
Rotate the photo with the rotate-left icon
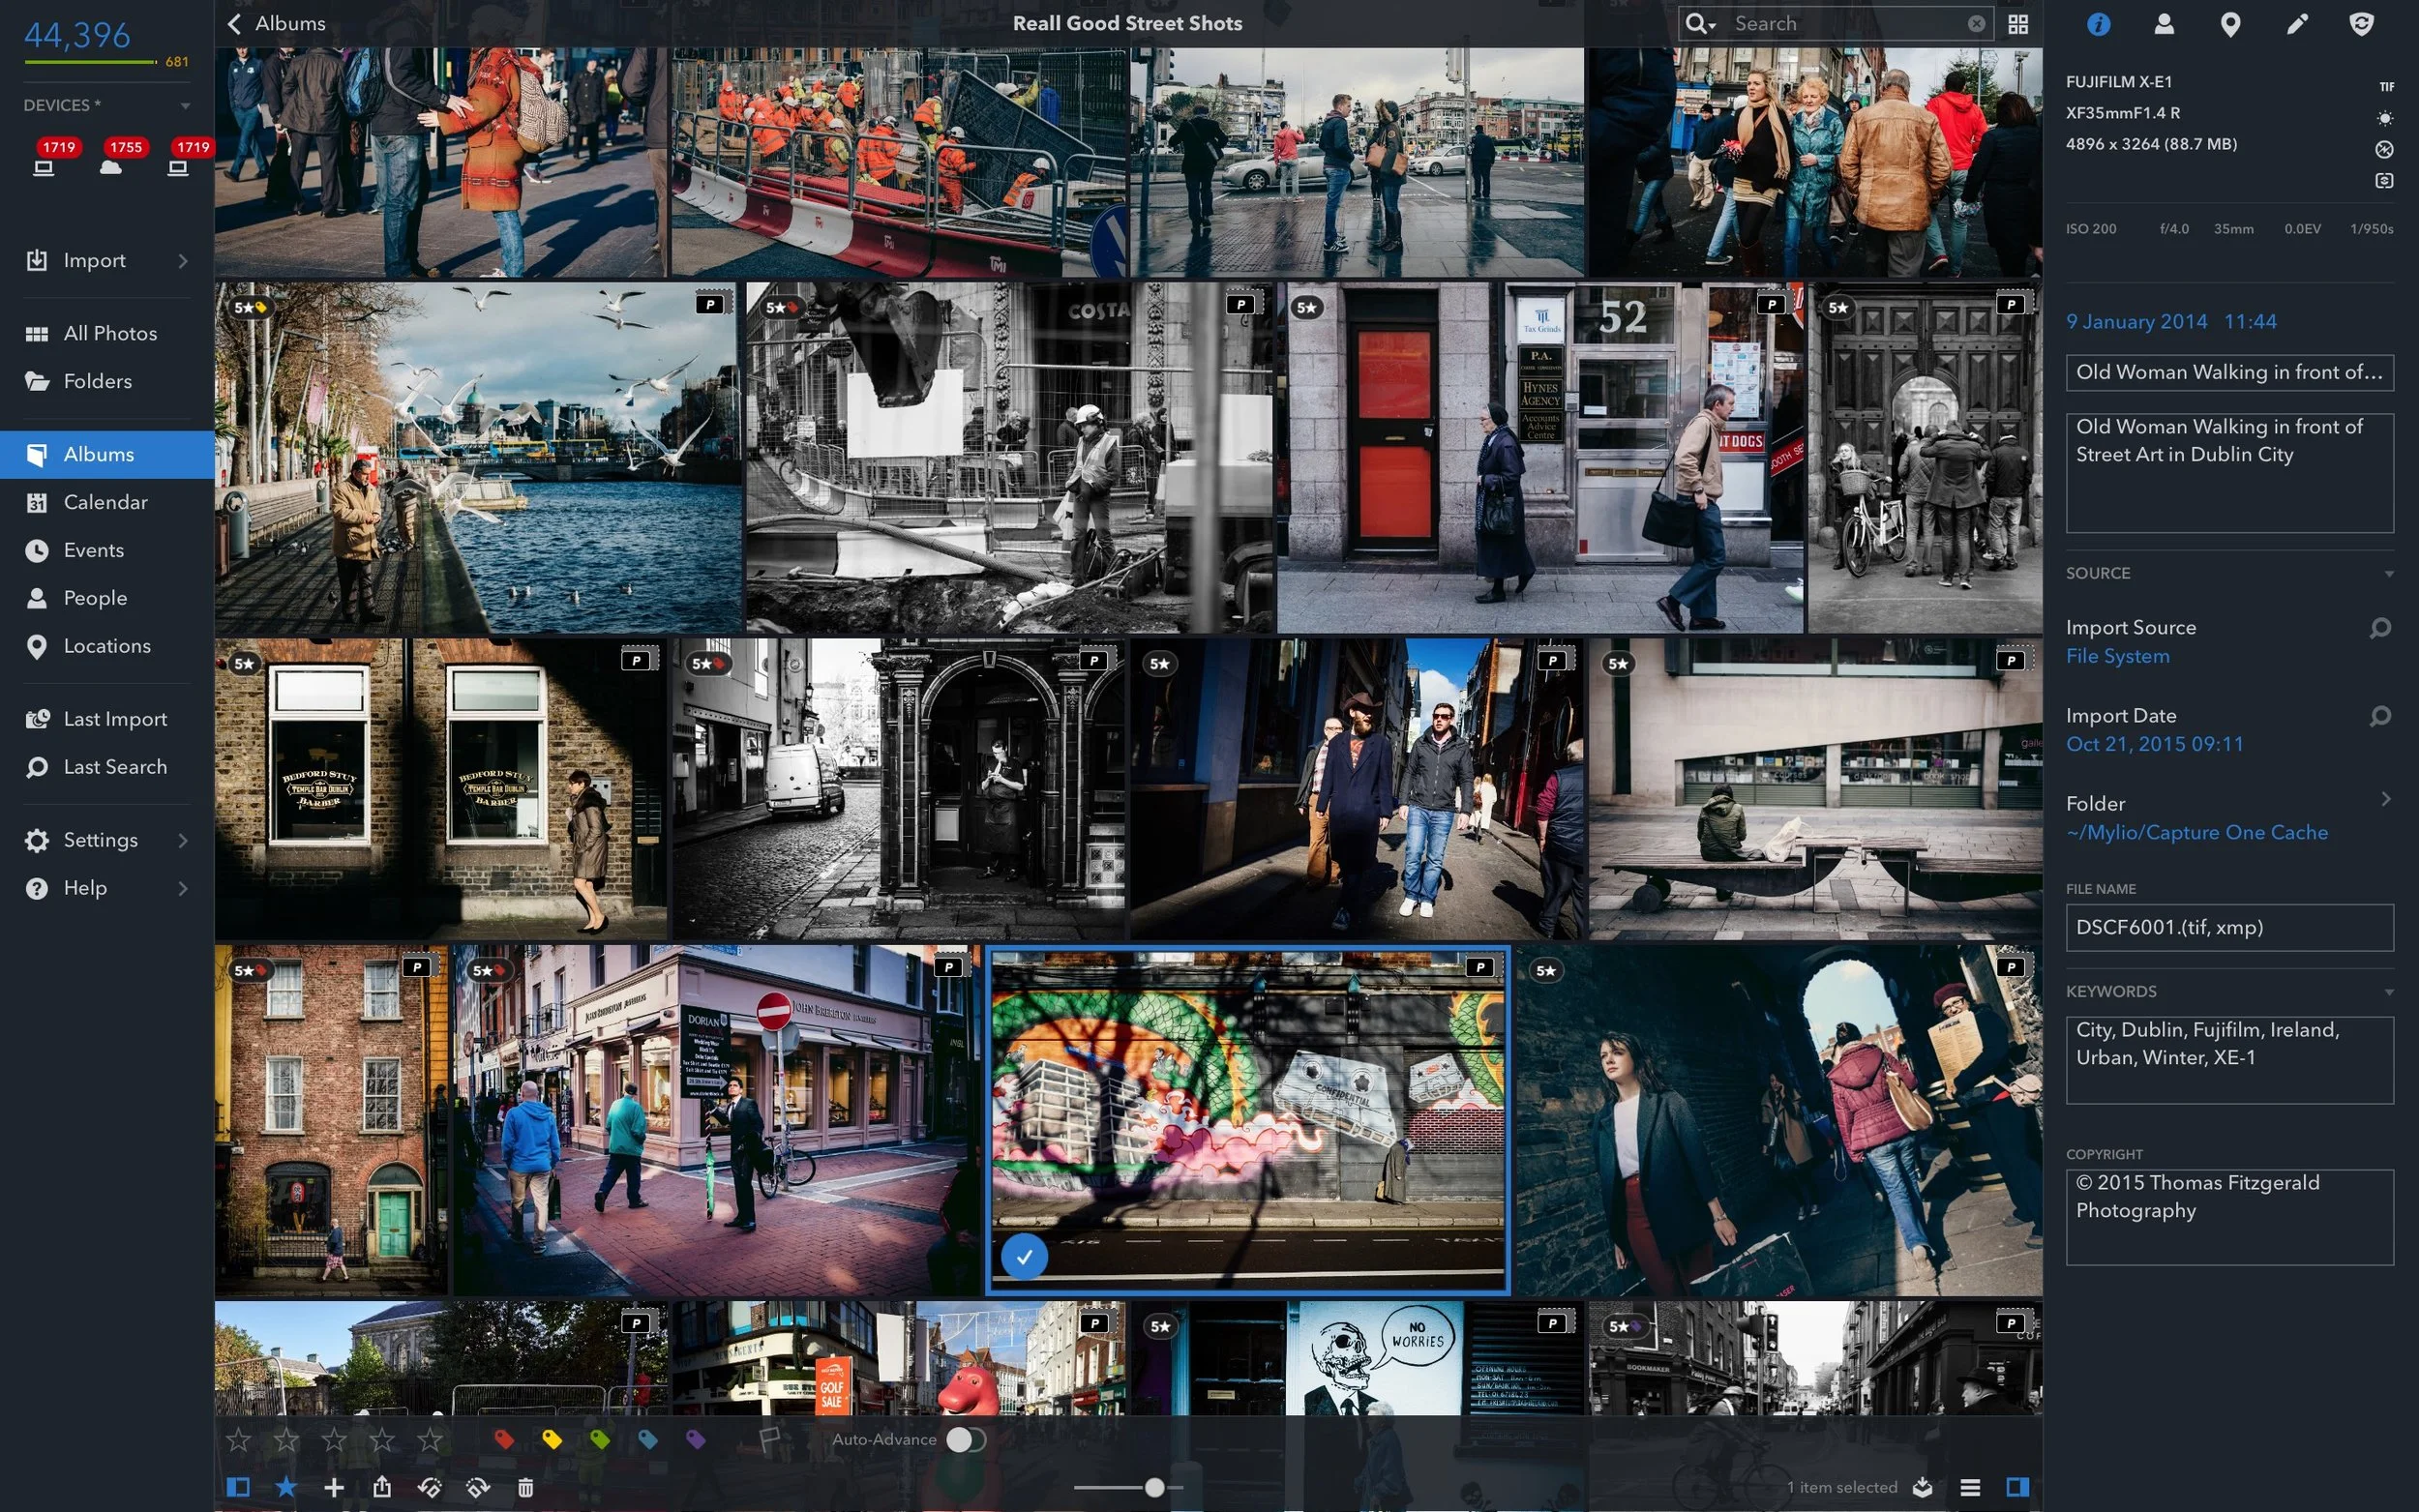[430, 1487]
